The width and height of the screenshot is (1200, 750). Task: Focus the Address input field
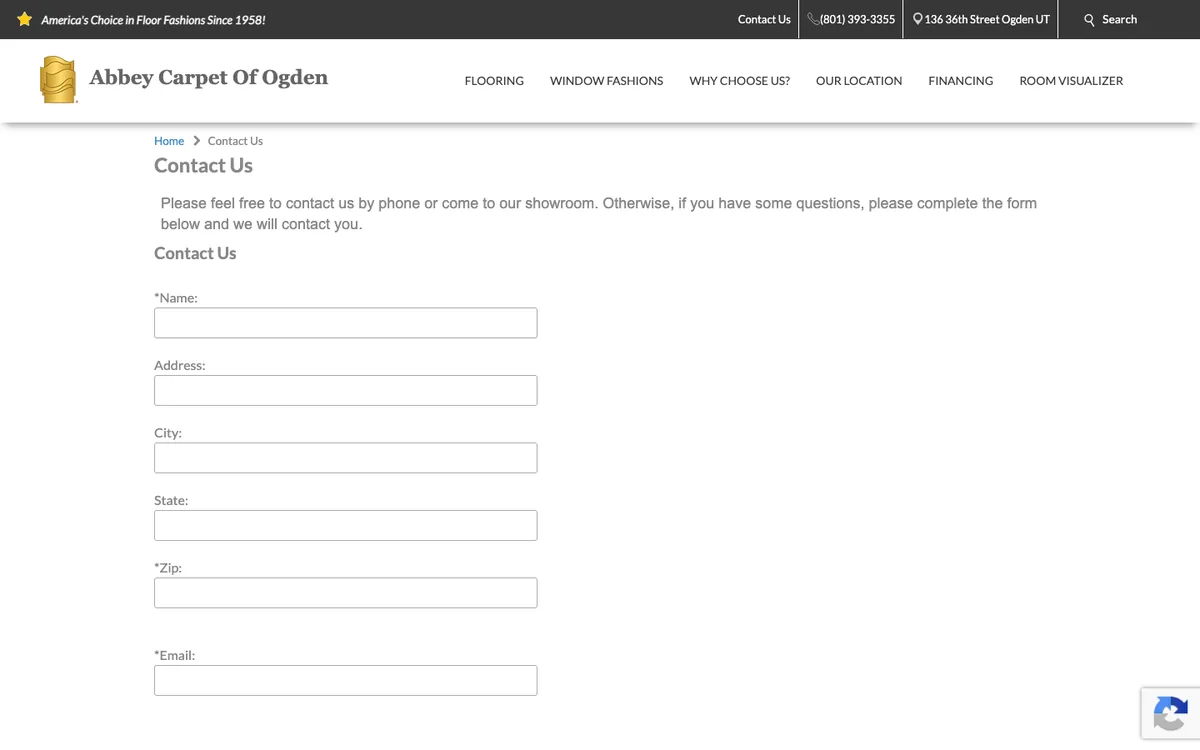pos(345,390)
